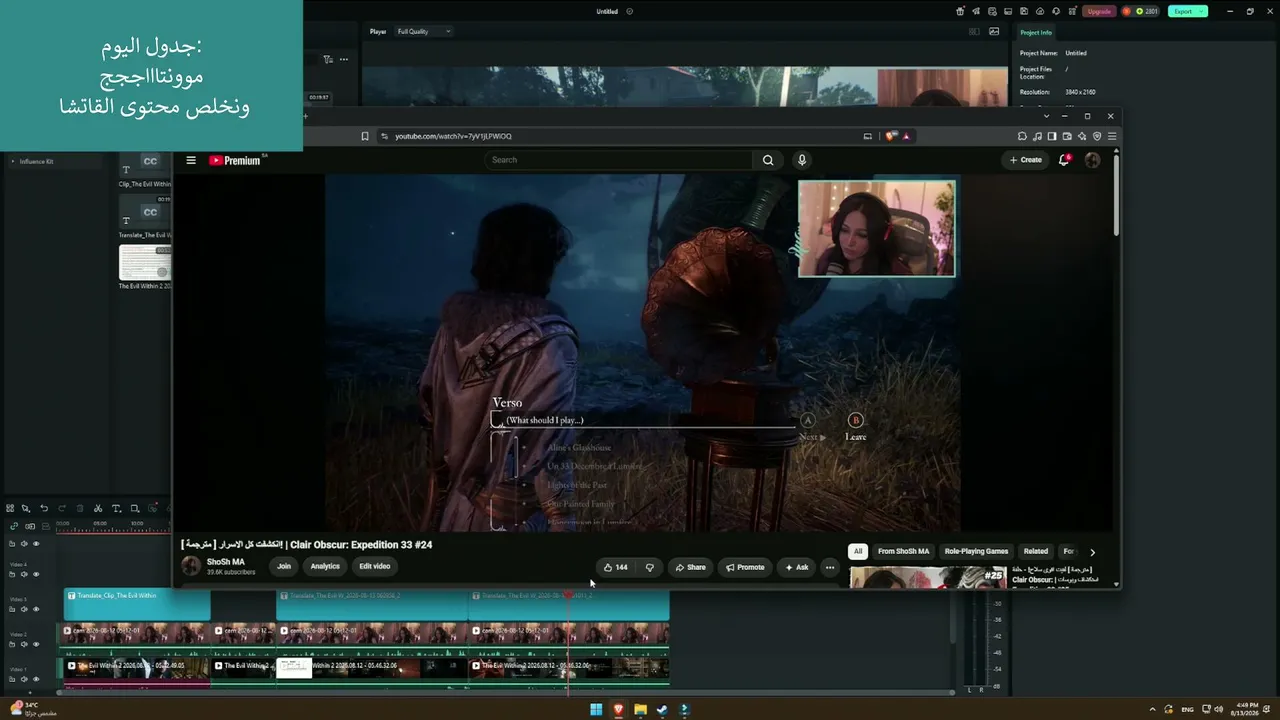Expand the Export dropdown arrow
1280x720 pixels.
pos(1202,11)
